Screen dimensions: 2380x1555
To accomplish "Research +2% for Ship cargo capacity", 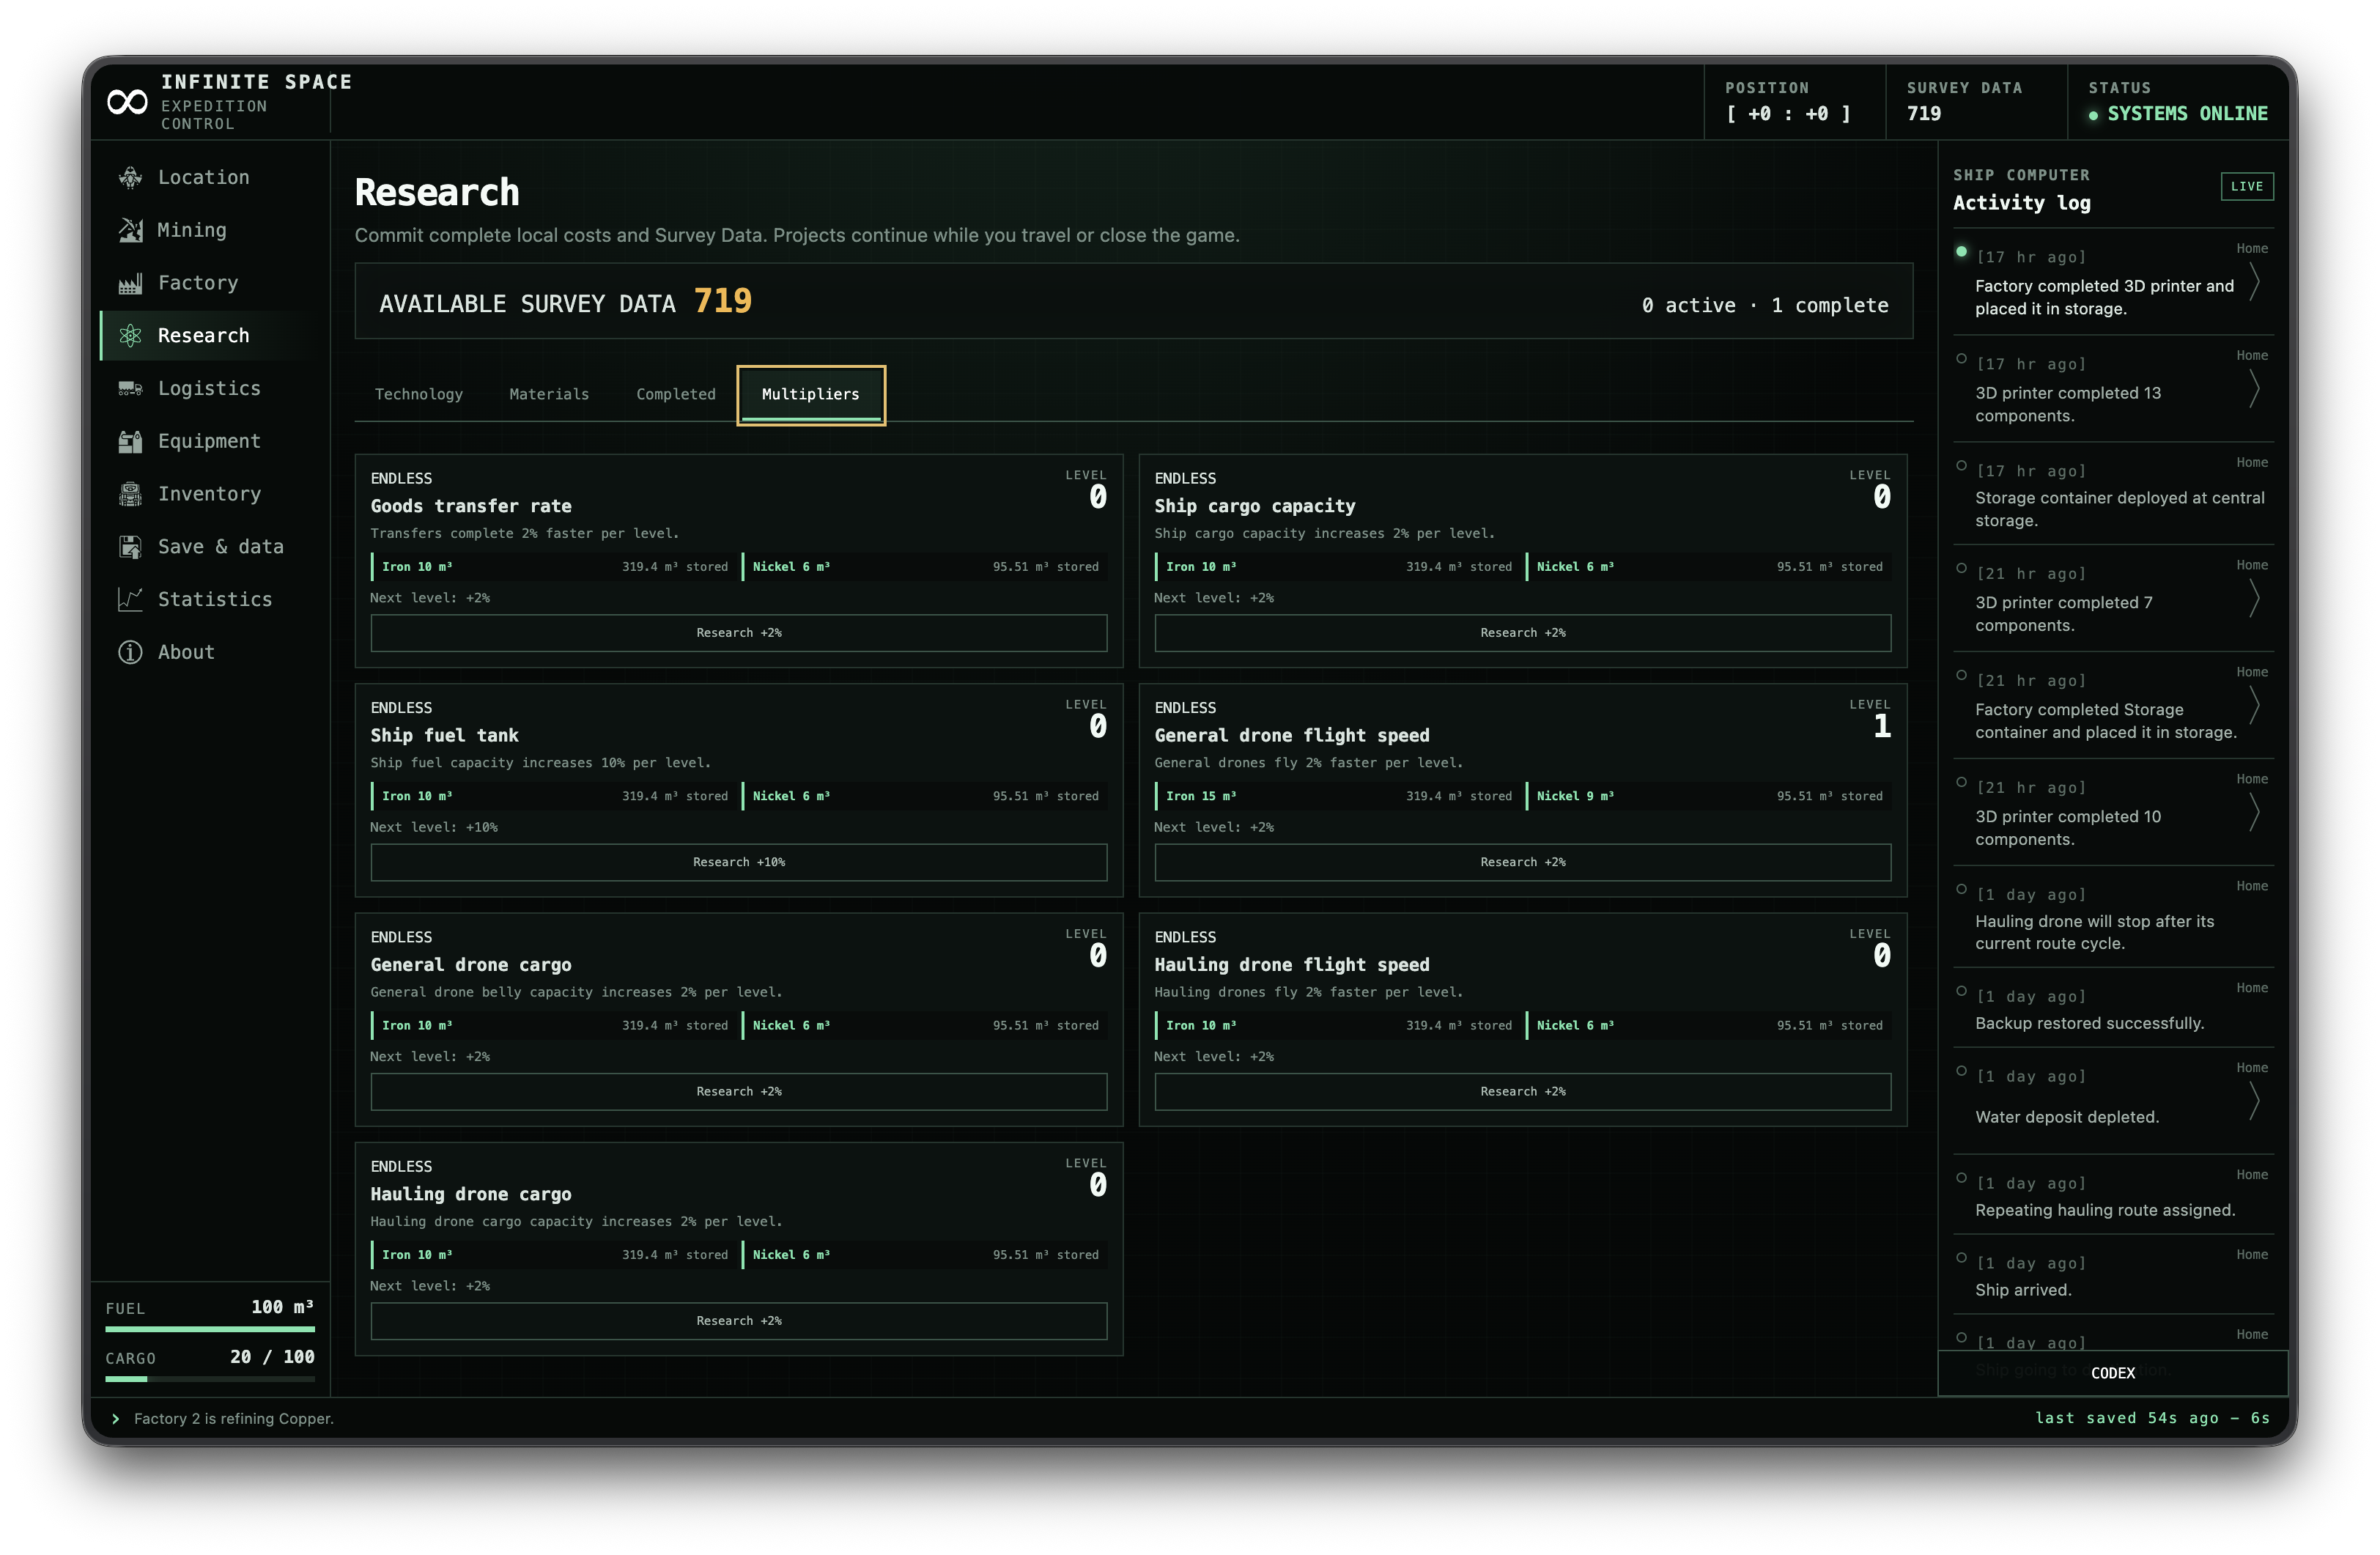I will coord(1523,633).
